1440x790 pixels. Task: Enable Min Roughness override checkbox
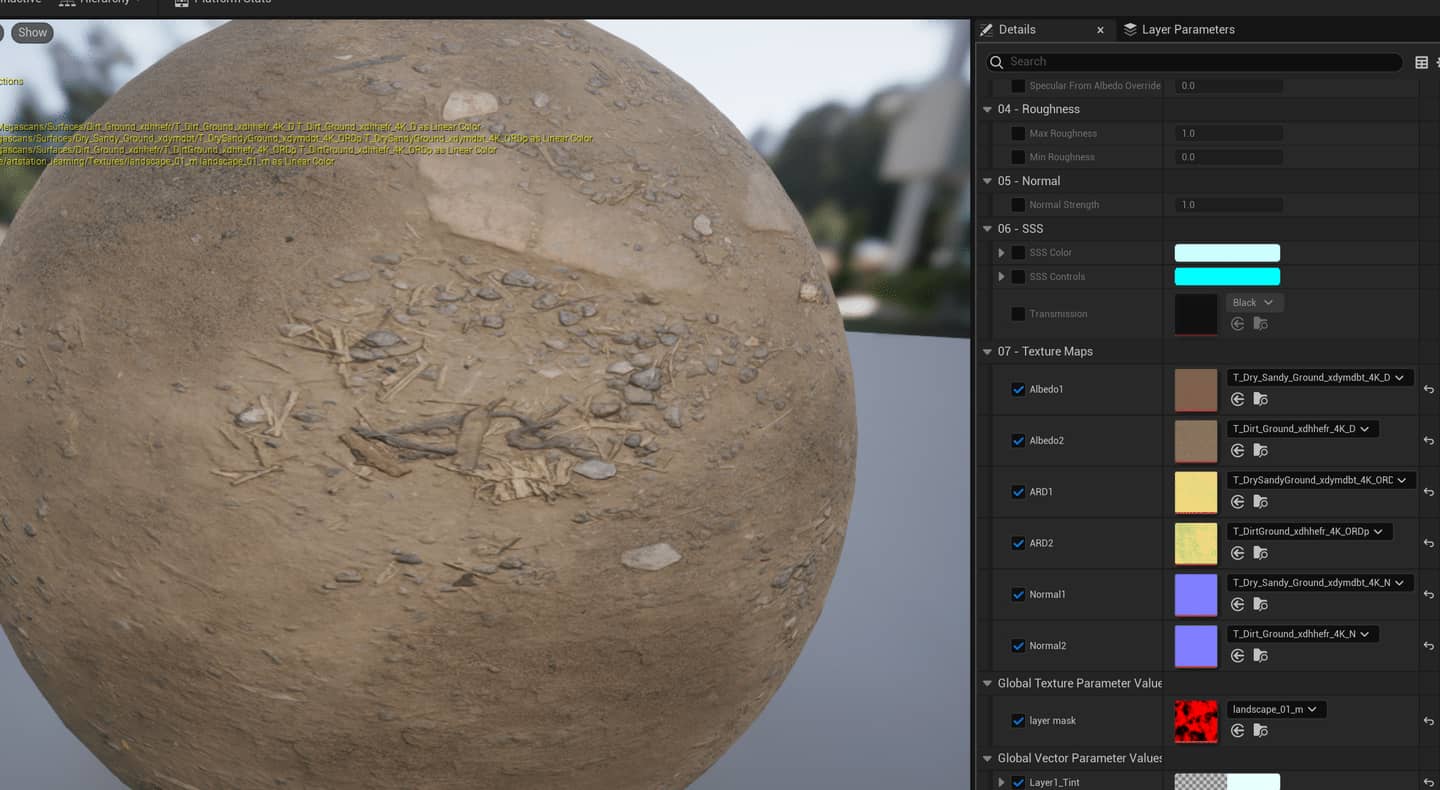pyautogui.click(x=1018, y=157)
